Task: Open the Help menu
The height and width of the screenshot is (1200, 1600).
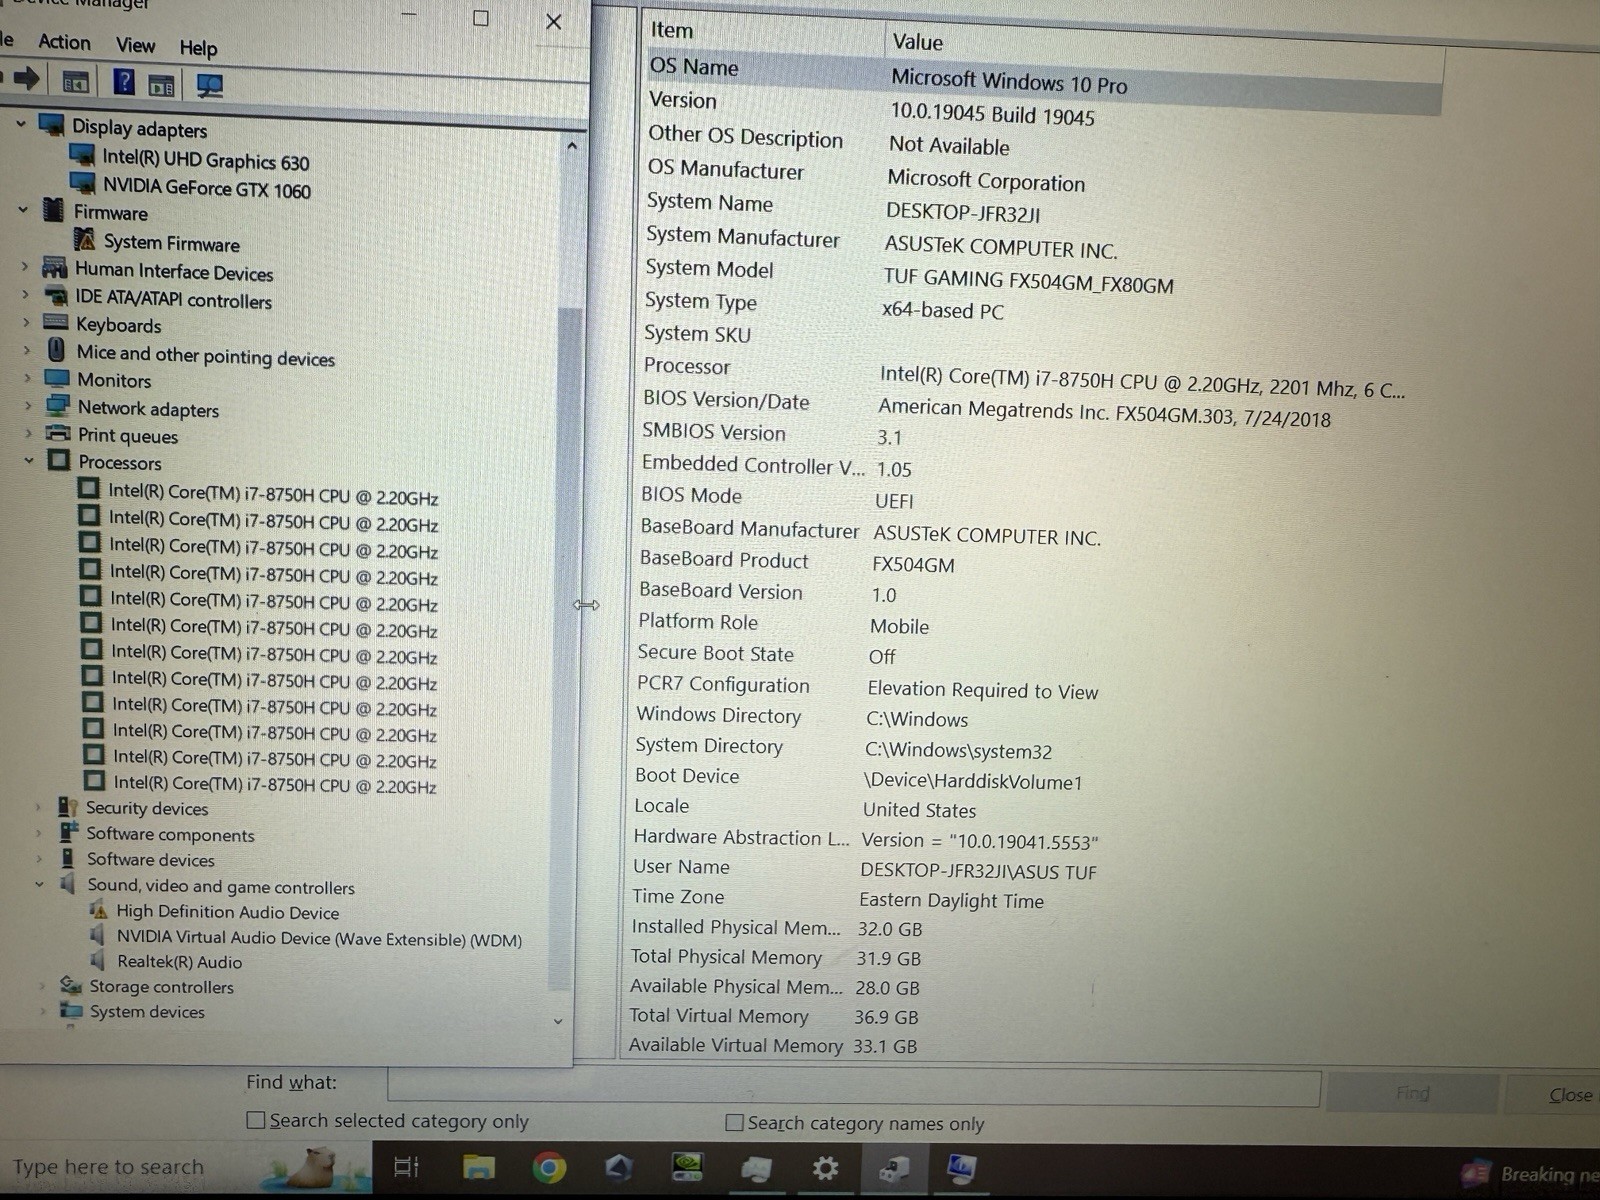Action: coord(198,47)
